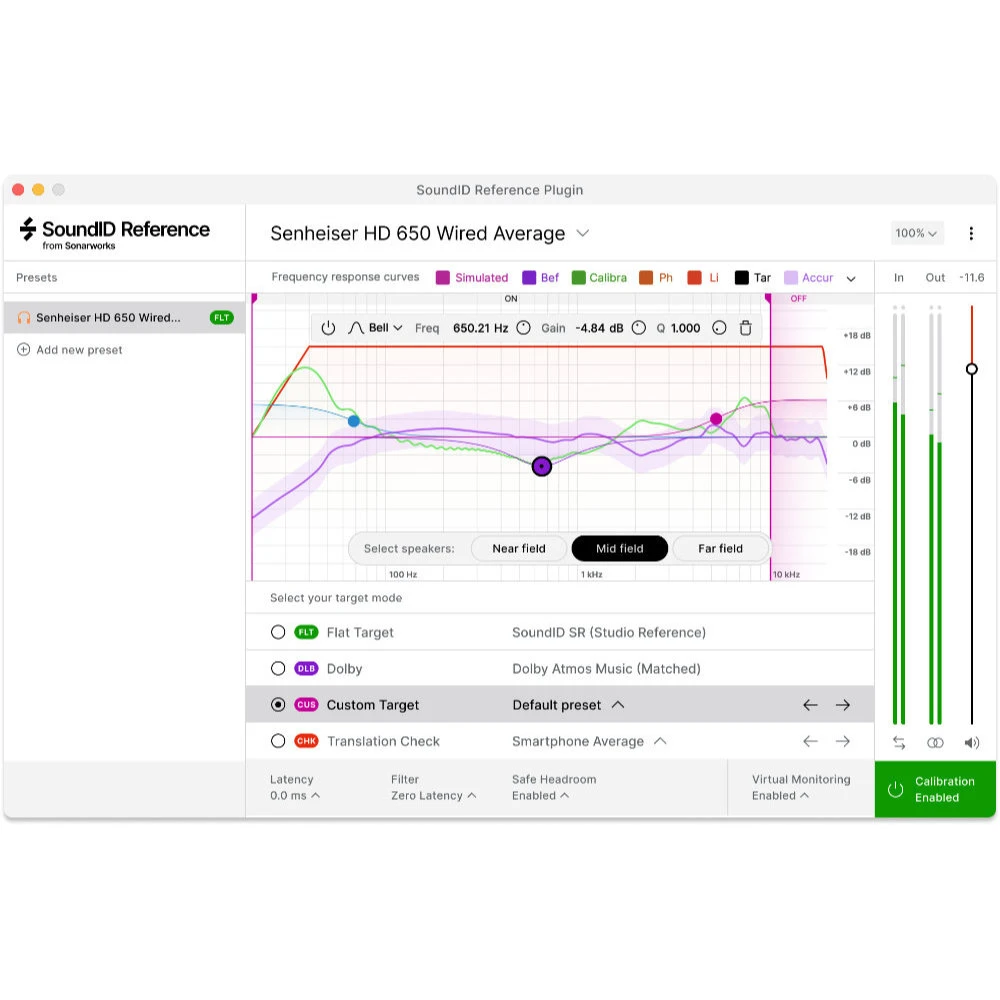Open the Bell filter type dropdown

click(x=376, y=328)
